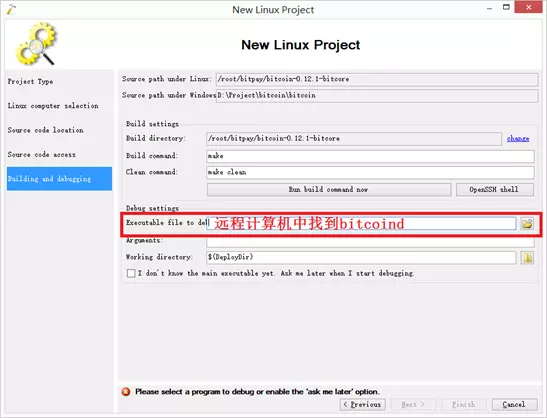Run build command now
This screenshot has height=418, width=547.
point(329,189)
